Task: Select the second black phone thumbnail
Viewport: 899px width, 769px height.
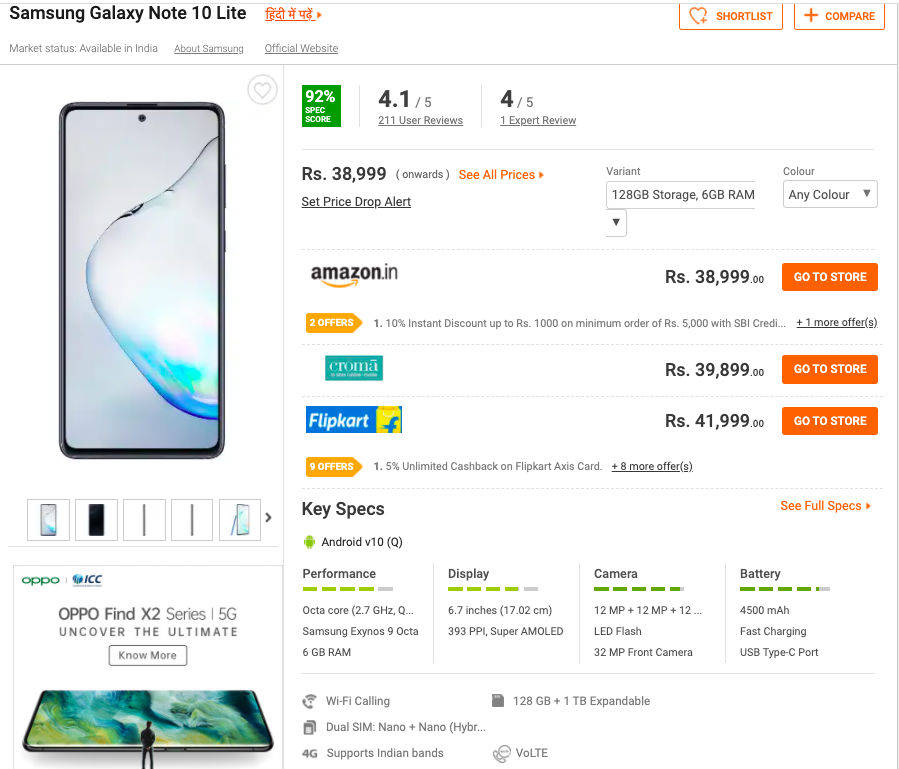Action: click(96, 520)
